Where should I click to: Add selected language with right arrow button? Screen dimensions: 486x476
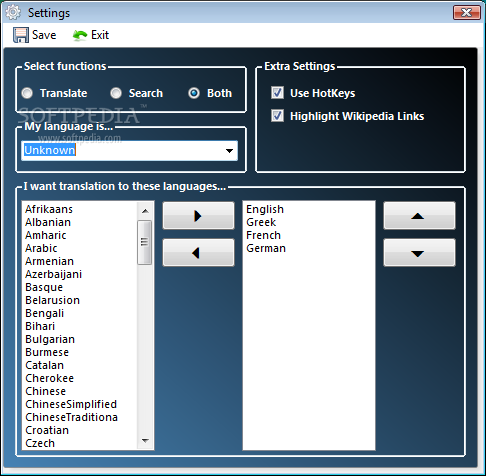tap(198, 216)
